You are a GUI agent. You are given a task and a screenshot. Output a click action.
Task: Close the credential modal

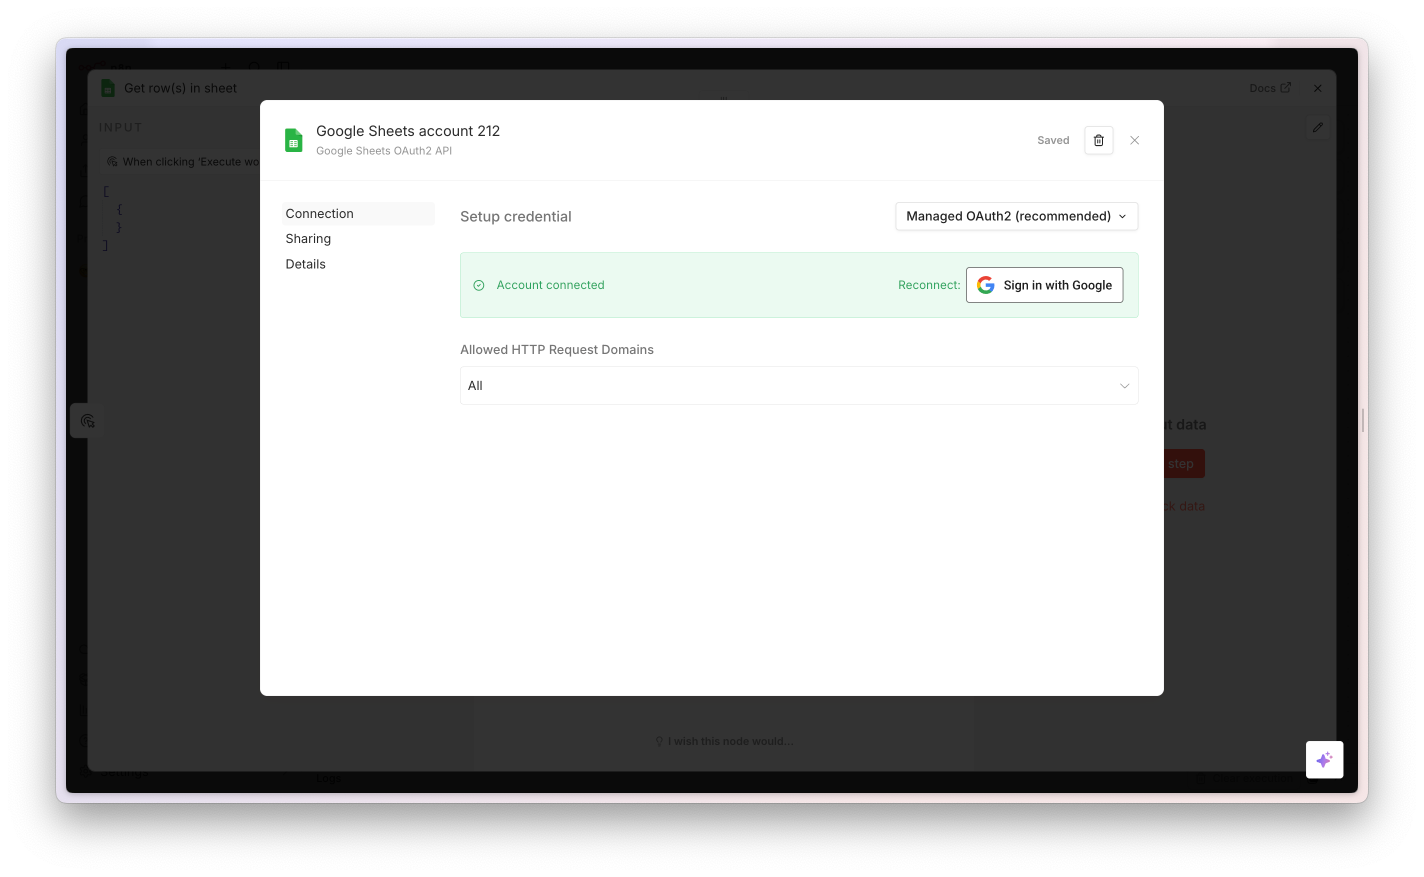click(1135, 140)
